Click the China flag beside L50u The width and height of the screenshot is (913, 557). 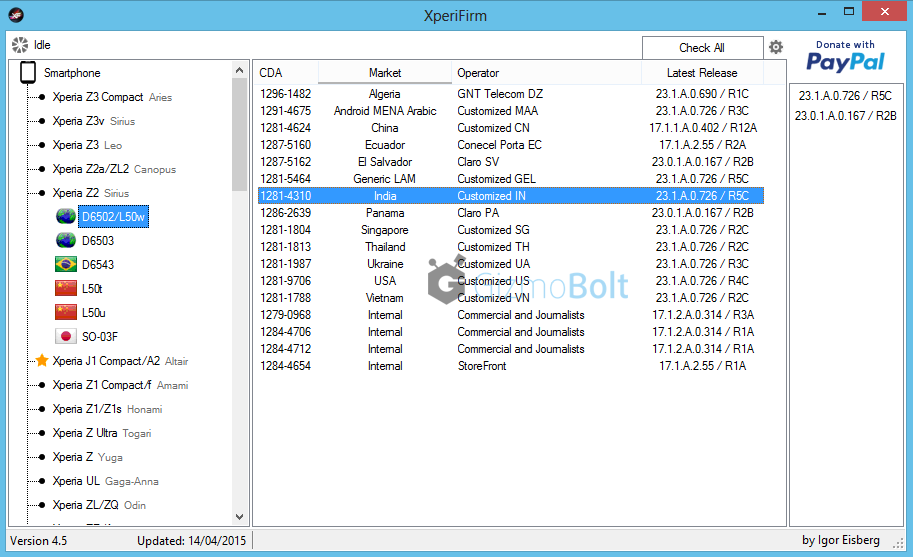pos(66,312)
